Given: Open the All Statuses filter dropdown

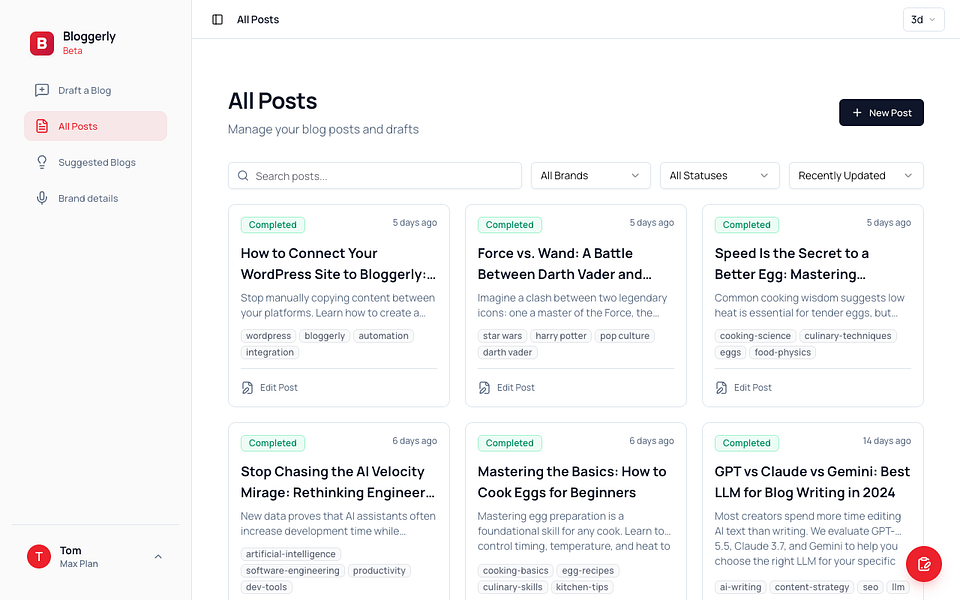Looking at the screenshot, I should [x=719, y=176].
